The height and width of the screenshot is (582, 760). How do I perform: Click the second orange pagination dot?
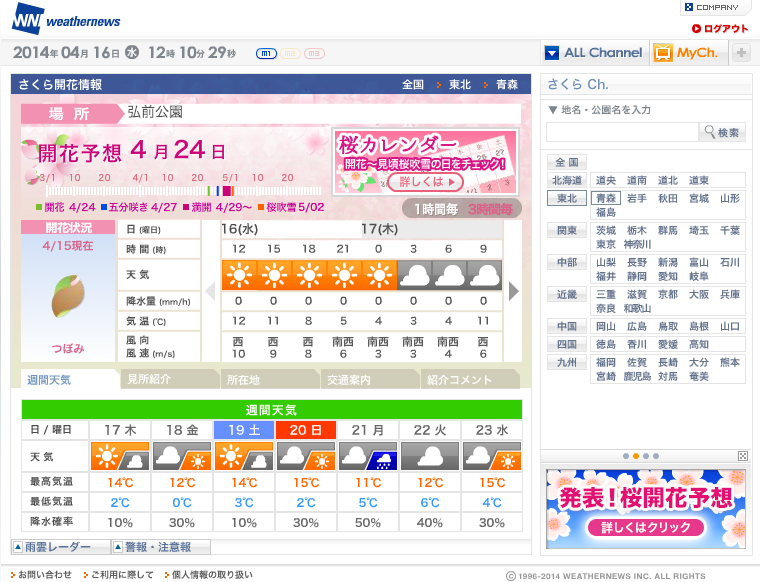click(636, 456)
